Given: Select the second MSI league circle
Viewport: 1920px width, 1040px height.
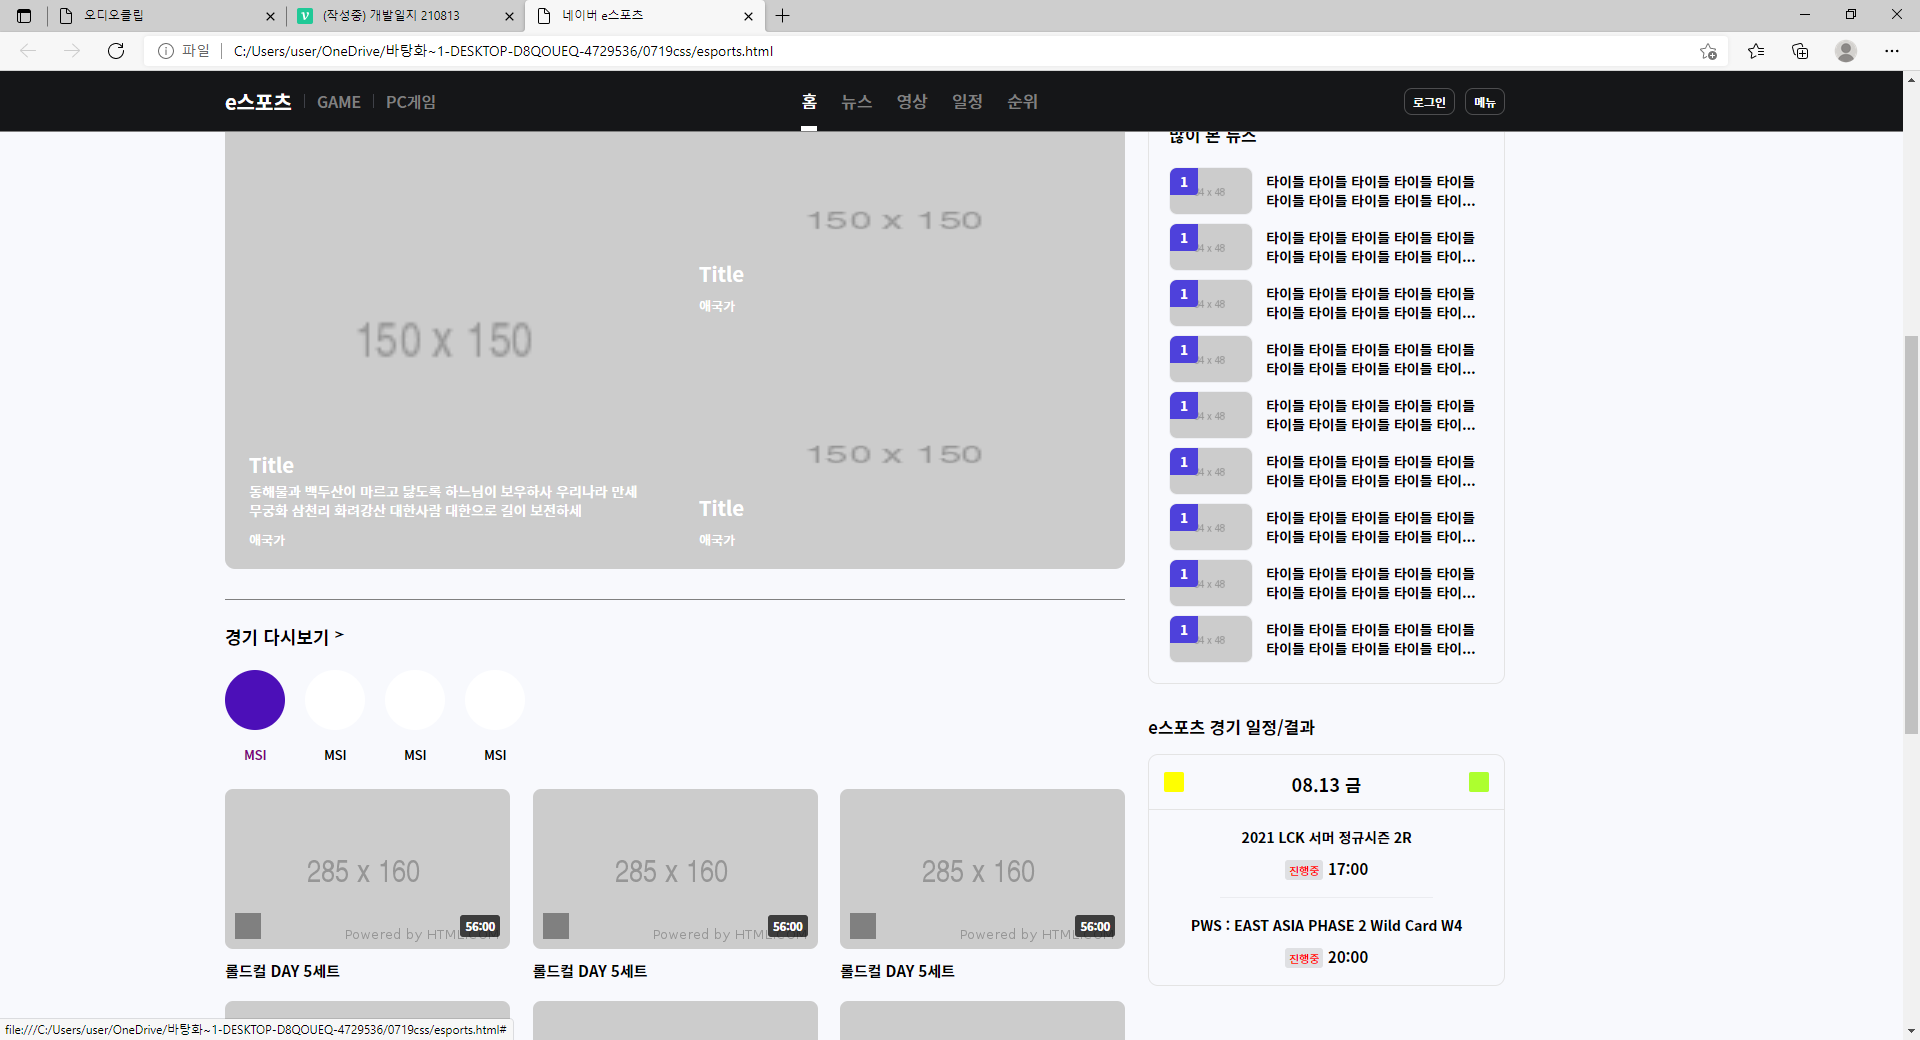Looking at the screenshot, I should 335,700.
